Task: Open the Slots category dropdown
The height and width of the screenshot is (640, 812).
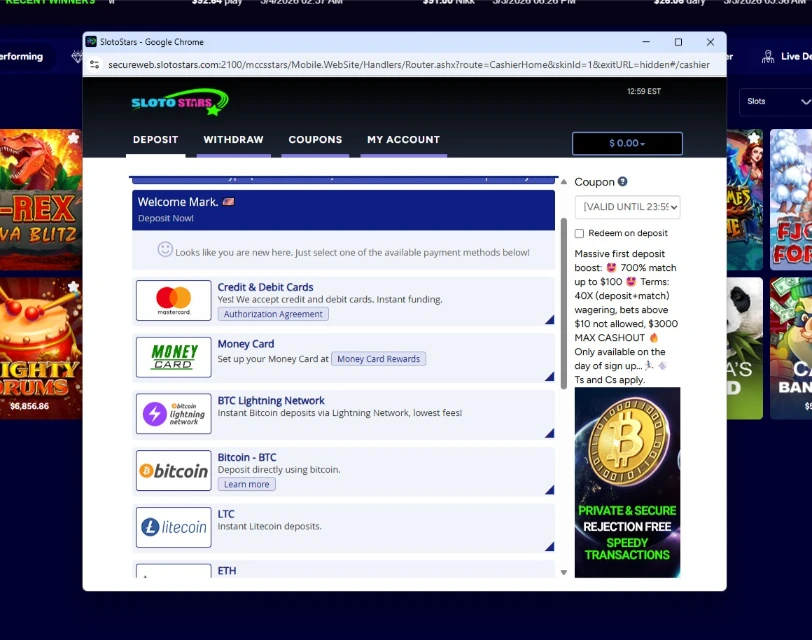Action: click(x=777, y=102)
